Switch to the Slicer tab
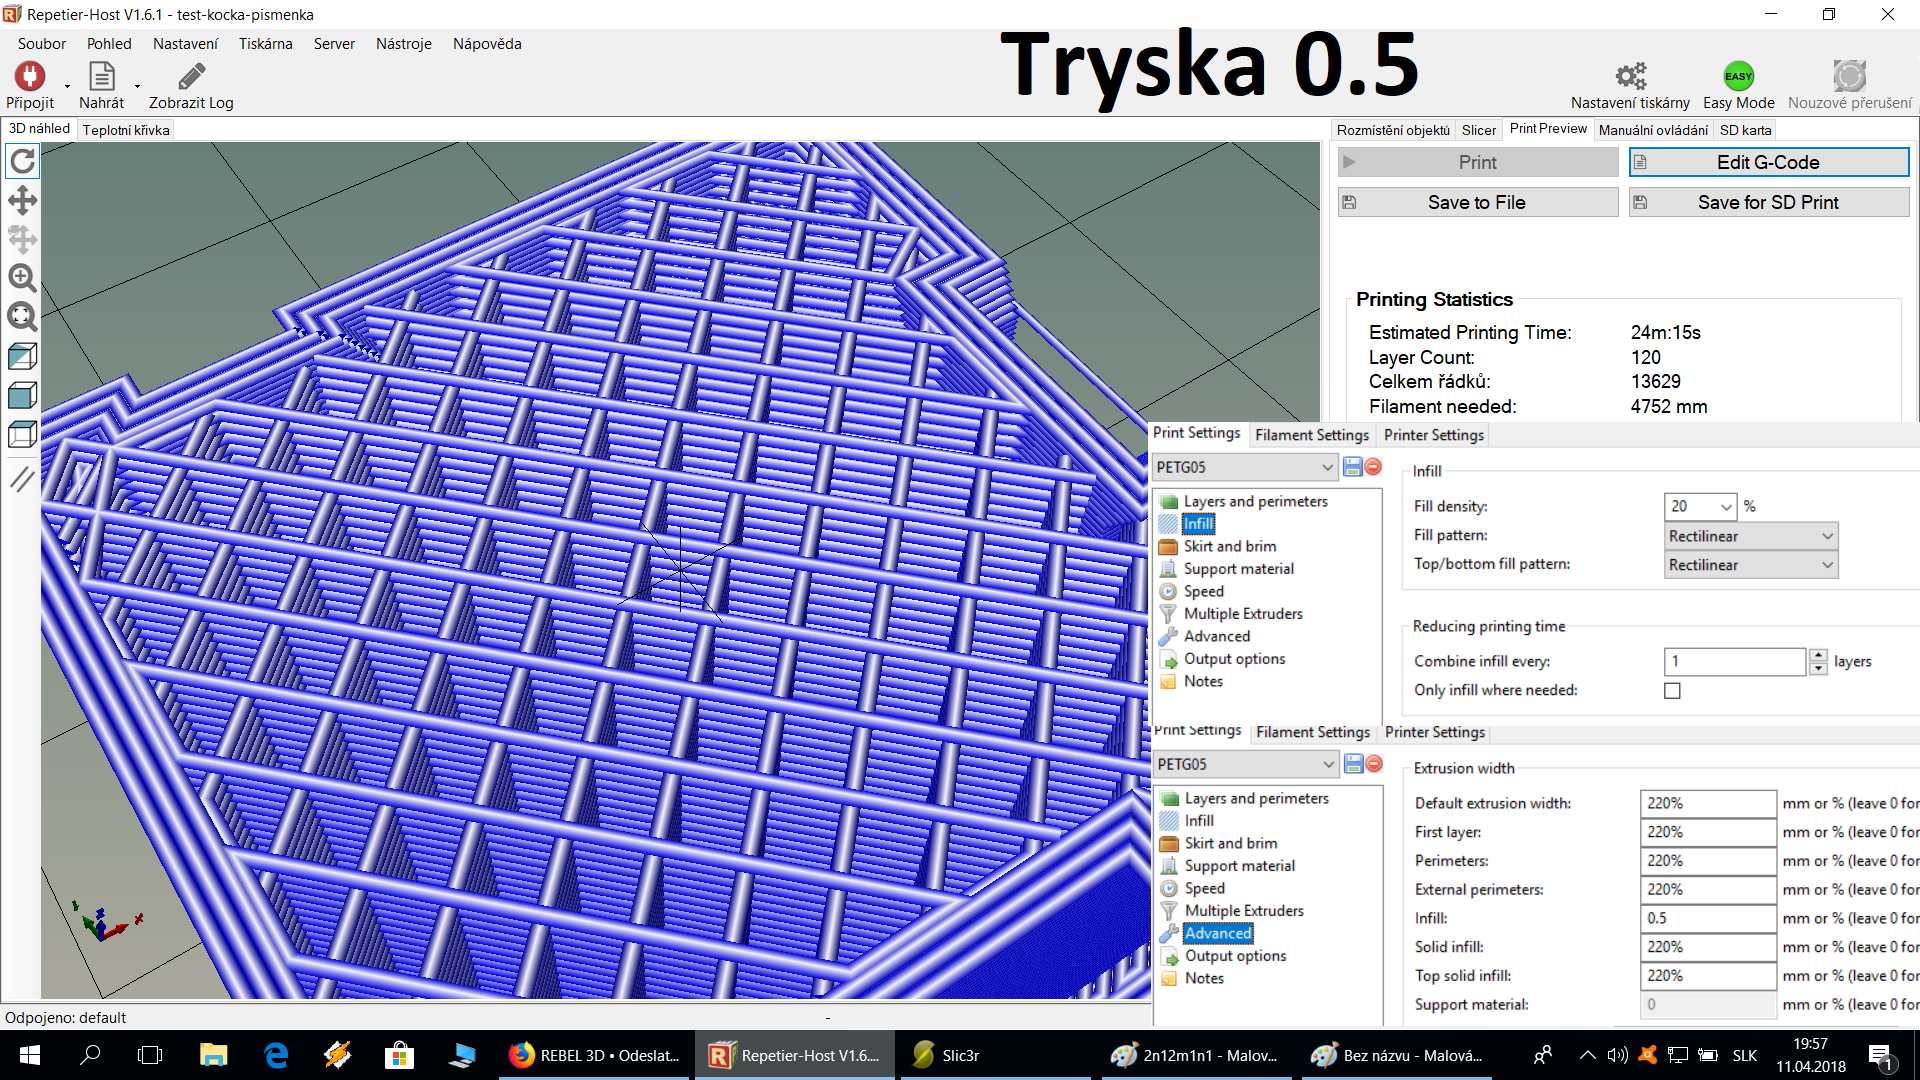The height and width of the screenshot is (1080, 1920). (x=1478, y=130)
